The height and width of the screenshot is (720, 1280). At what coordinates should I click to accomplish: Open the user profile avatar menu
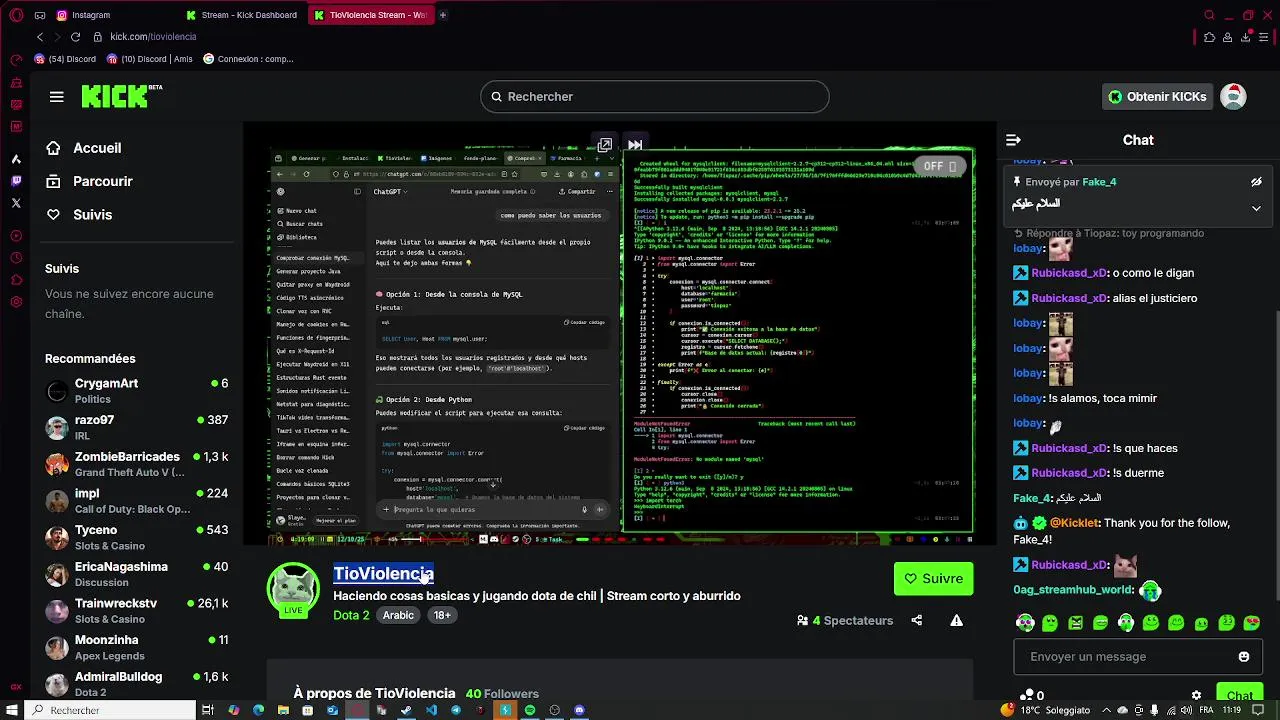pyautogui.click(x=1233, y=97)
